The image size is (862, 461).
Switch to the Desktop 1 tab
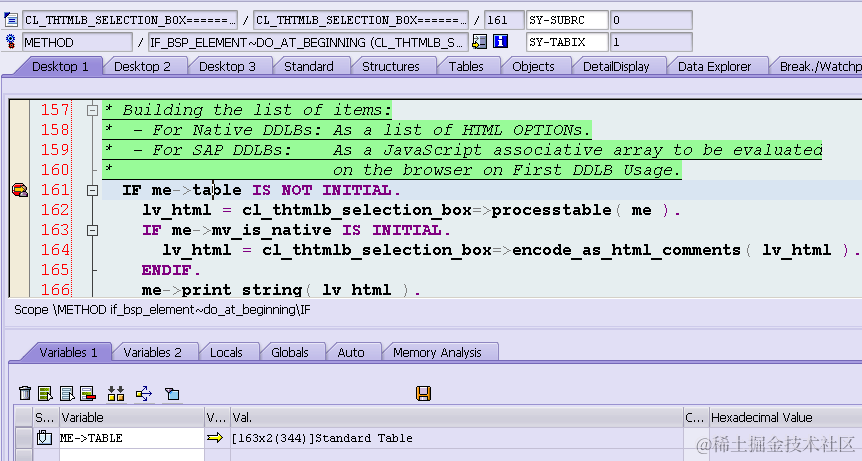click(60, 66)
